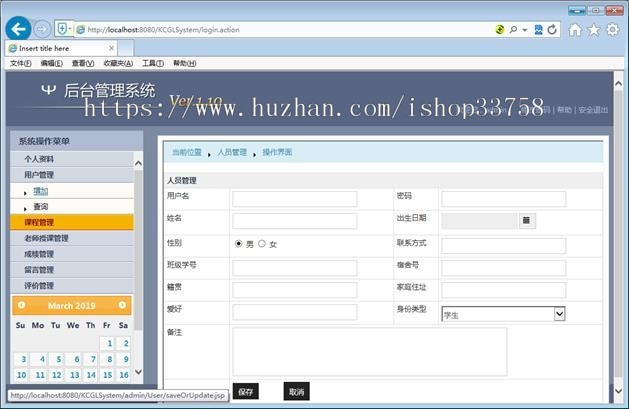This screenshot has width=629, height=409.
Task: Expand the 课程管理 sidebar section
Action: coord(72,222)
